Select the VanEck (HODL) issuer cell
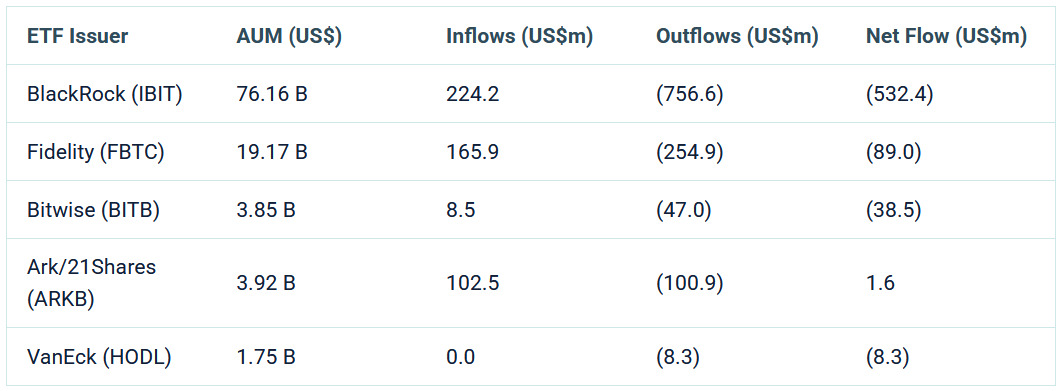1060x391 pixels. point(99,356)
